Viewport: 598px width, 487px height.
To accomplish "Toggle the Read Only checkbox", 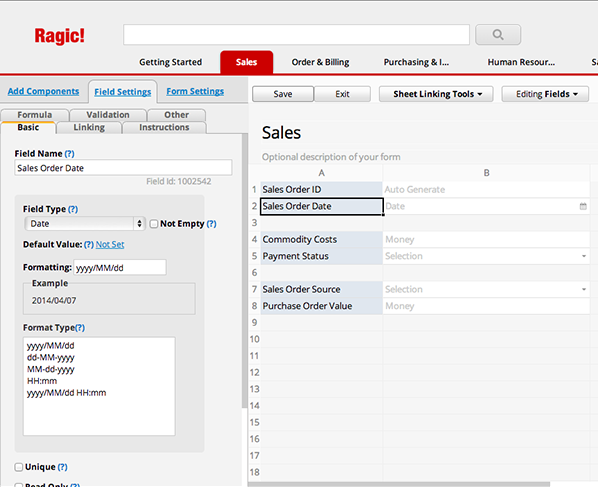I will [19, 484].
